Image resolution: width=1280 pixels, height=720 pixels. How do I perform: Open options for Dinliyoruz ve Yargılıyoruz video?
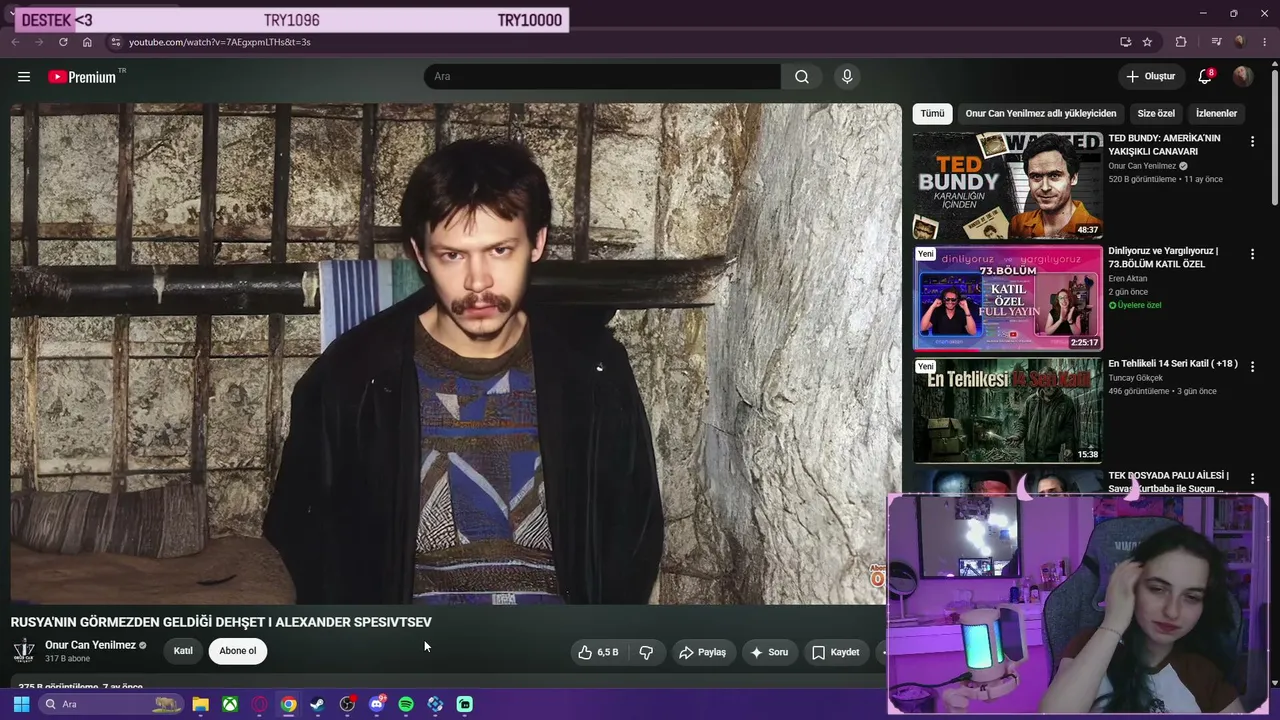pos(1252,255)
